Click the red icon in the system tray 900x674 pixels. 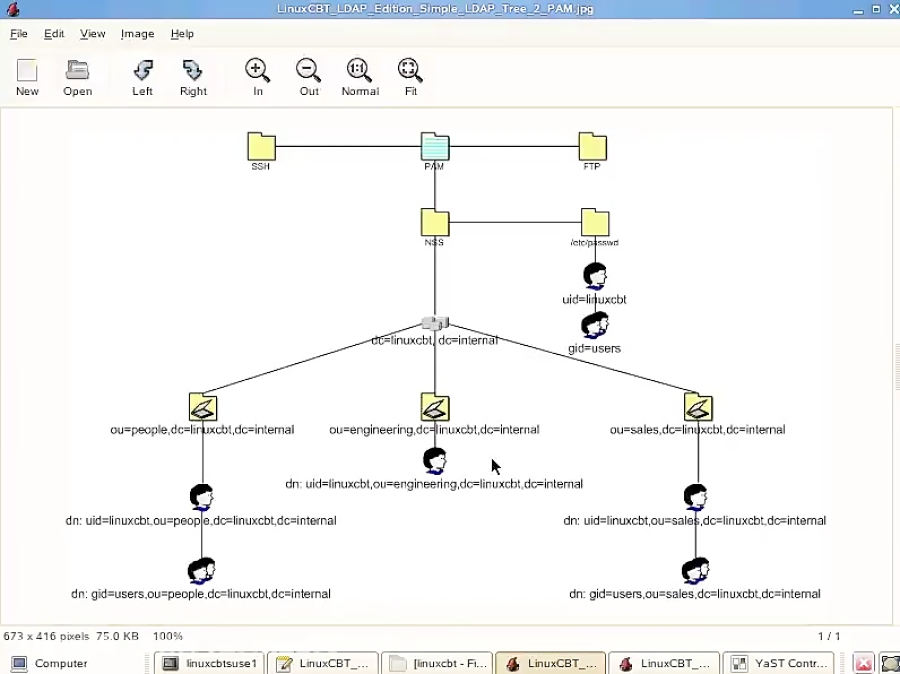(x=864, y=663)
